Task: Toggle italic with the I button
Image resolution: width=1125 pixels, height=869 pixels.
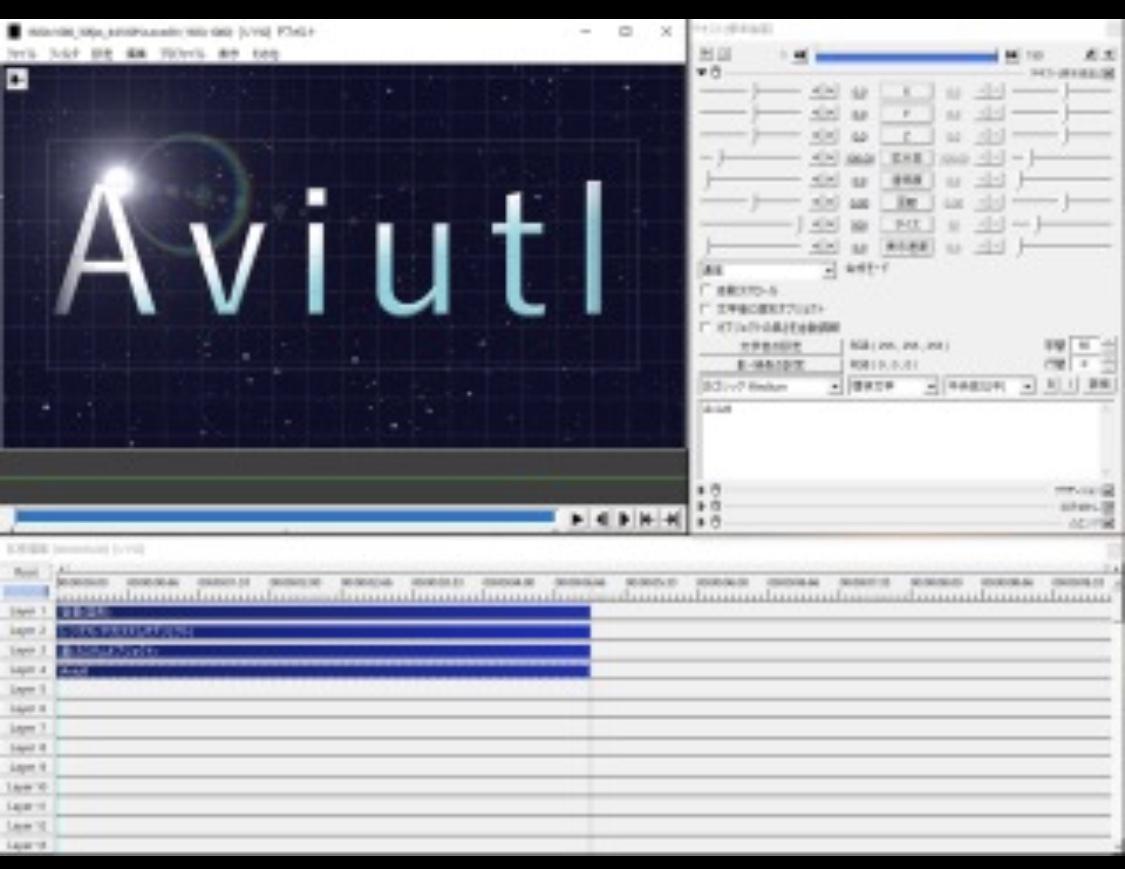Action: click(x=1070, y=385)
